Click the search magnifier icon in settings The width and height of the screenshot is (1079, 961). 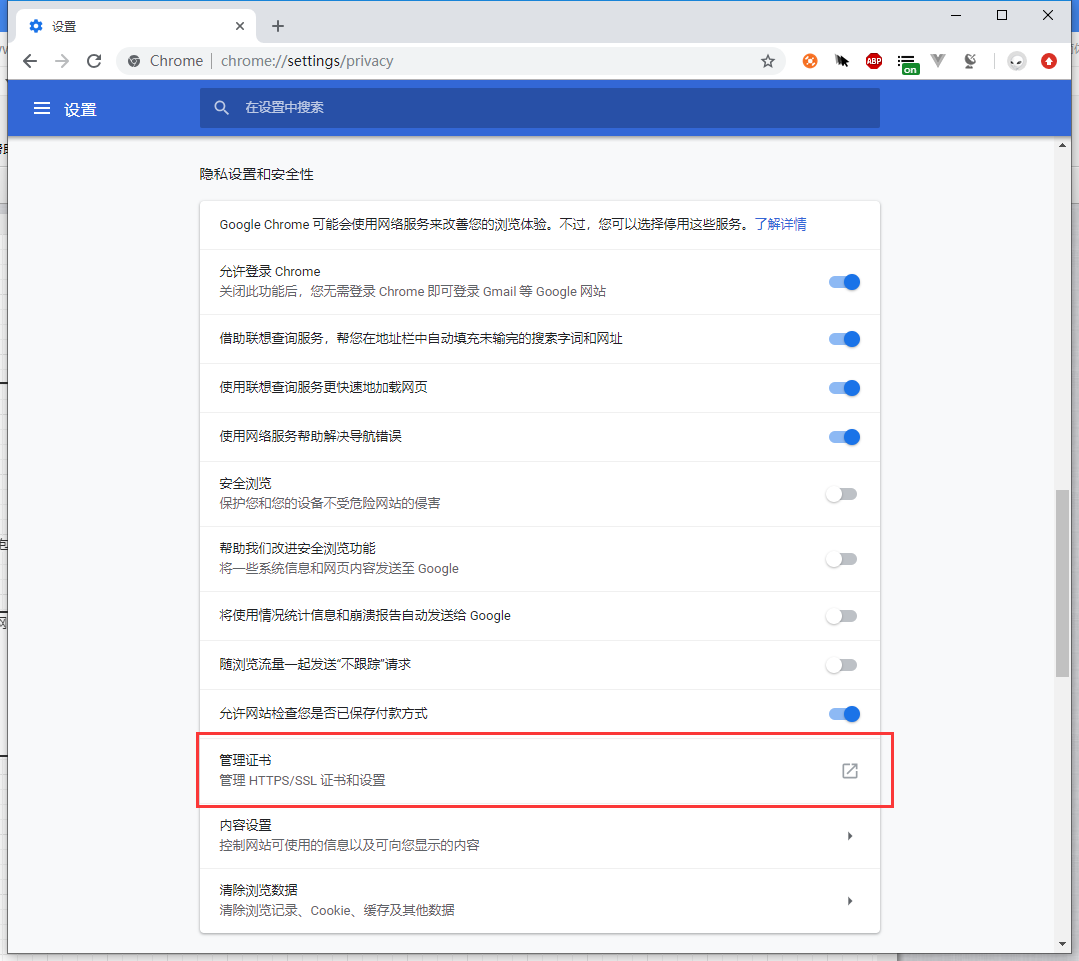click(221, 108)
